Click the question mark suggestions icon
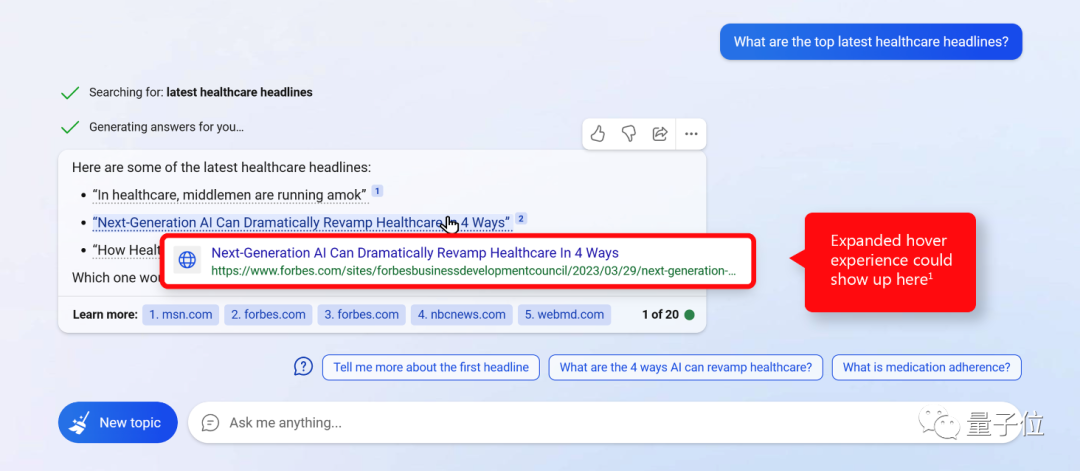This screenshot has width=1080, height=471. point(303,366)
